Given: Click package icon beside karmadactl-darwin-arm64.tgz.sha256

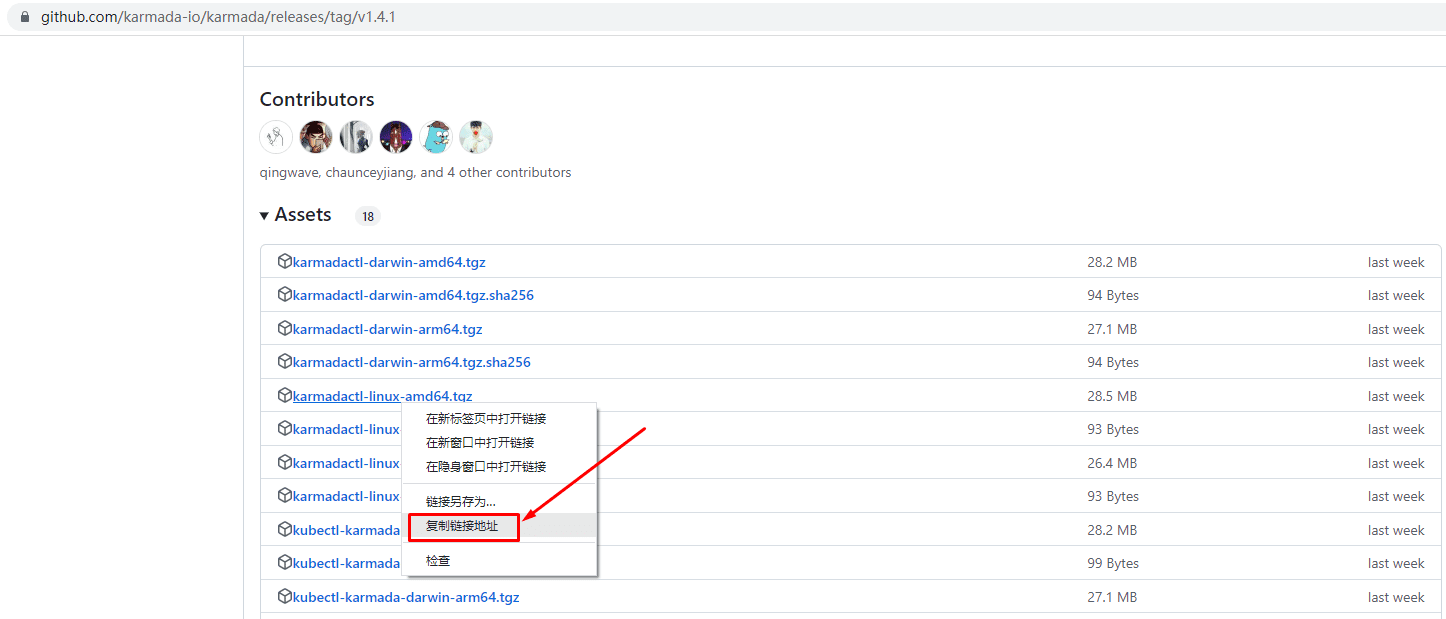Looking at the screenshot, I should 285,362.
